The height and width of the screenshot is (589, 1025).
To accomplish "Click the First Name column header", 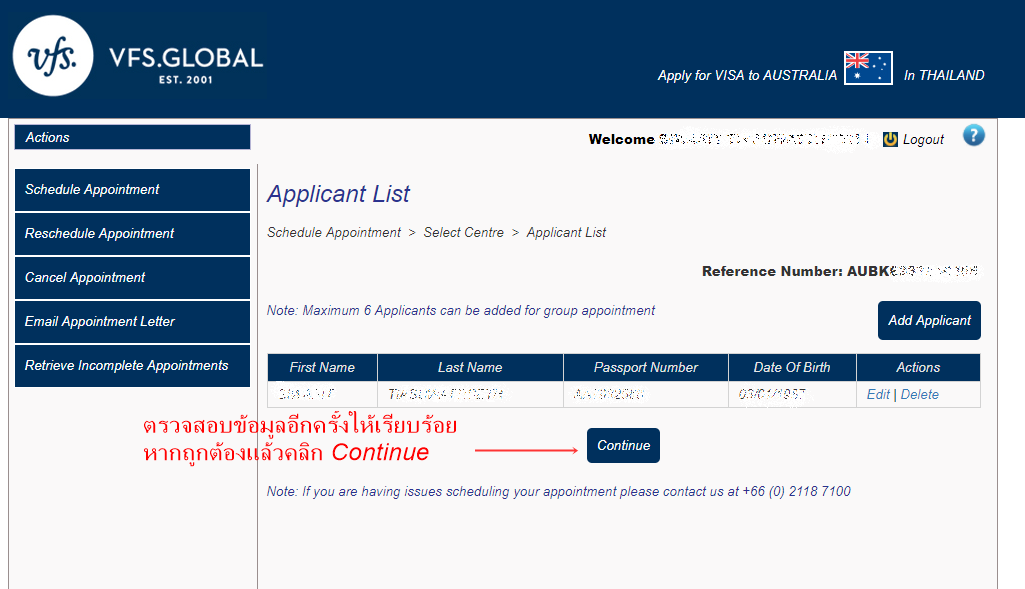I will [x=322, y=367].
